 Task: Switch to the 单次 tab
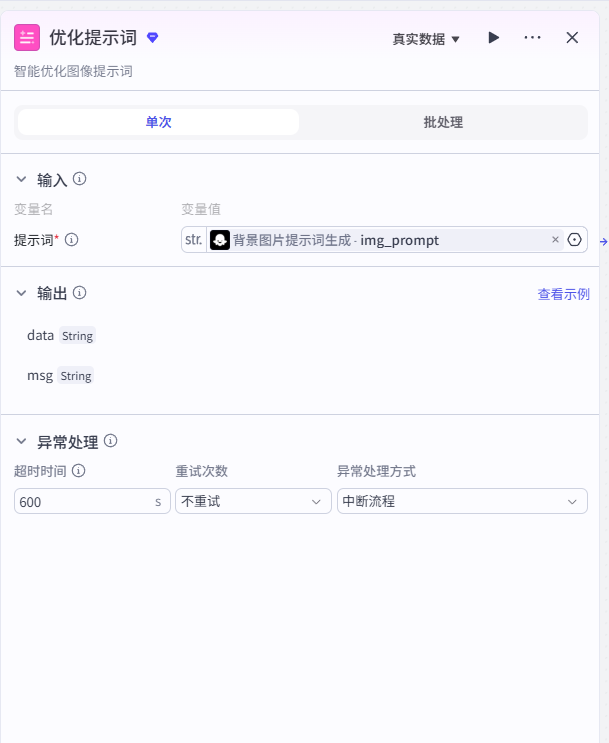[158, 122]
